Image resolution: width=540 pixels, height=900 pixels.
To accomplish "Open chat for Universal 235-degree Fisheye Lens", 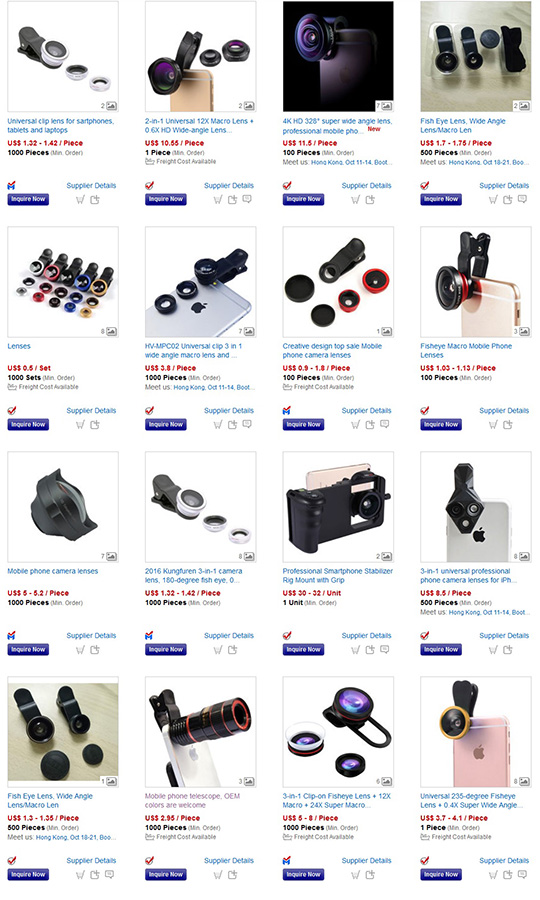I will pyautogui.click(x=522, y=874).
